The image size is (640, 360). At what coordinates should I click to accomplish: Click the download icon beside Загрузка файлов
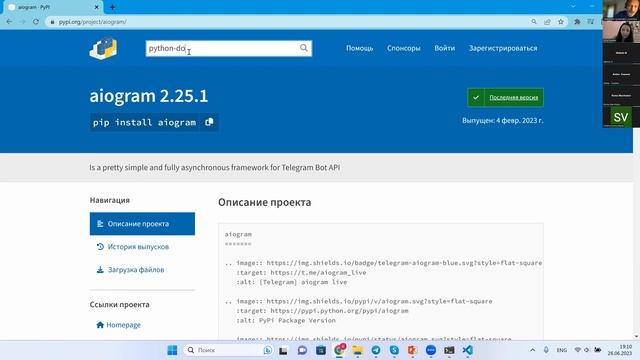tap(100, 270)
